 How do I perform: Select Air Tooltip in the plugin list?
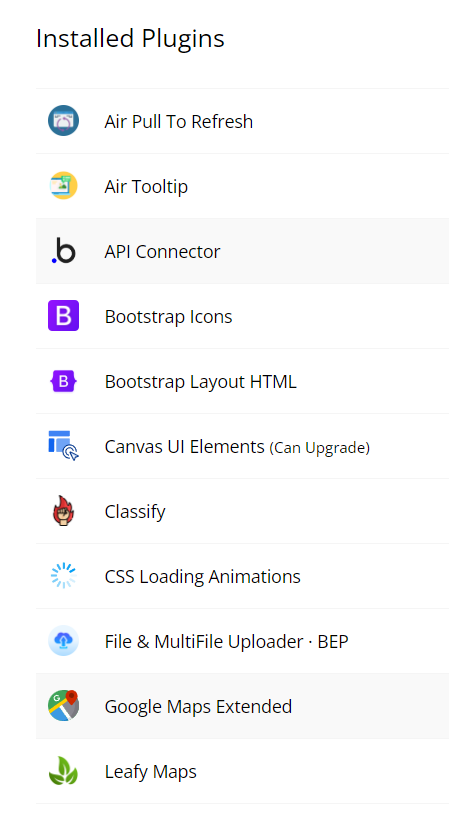(x=146, y=187)
